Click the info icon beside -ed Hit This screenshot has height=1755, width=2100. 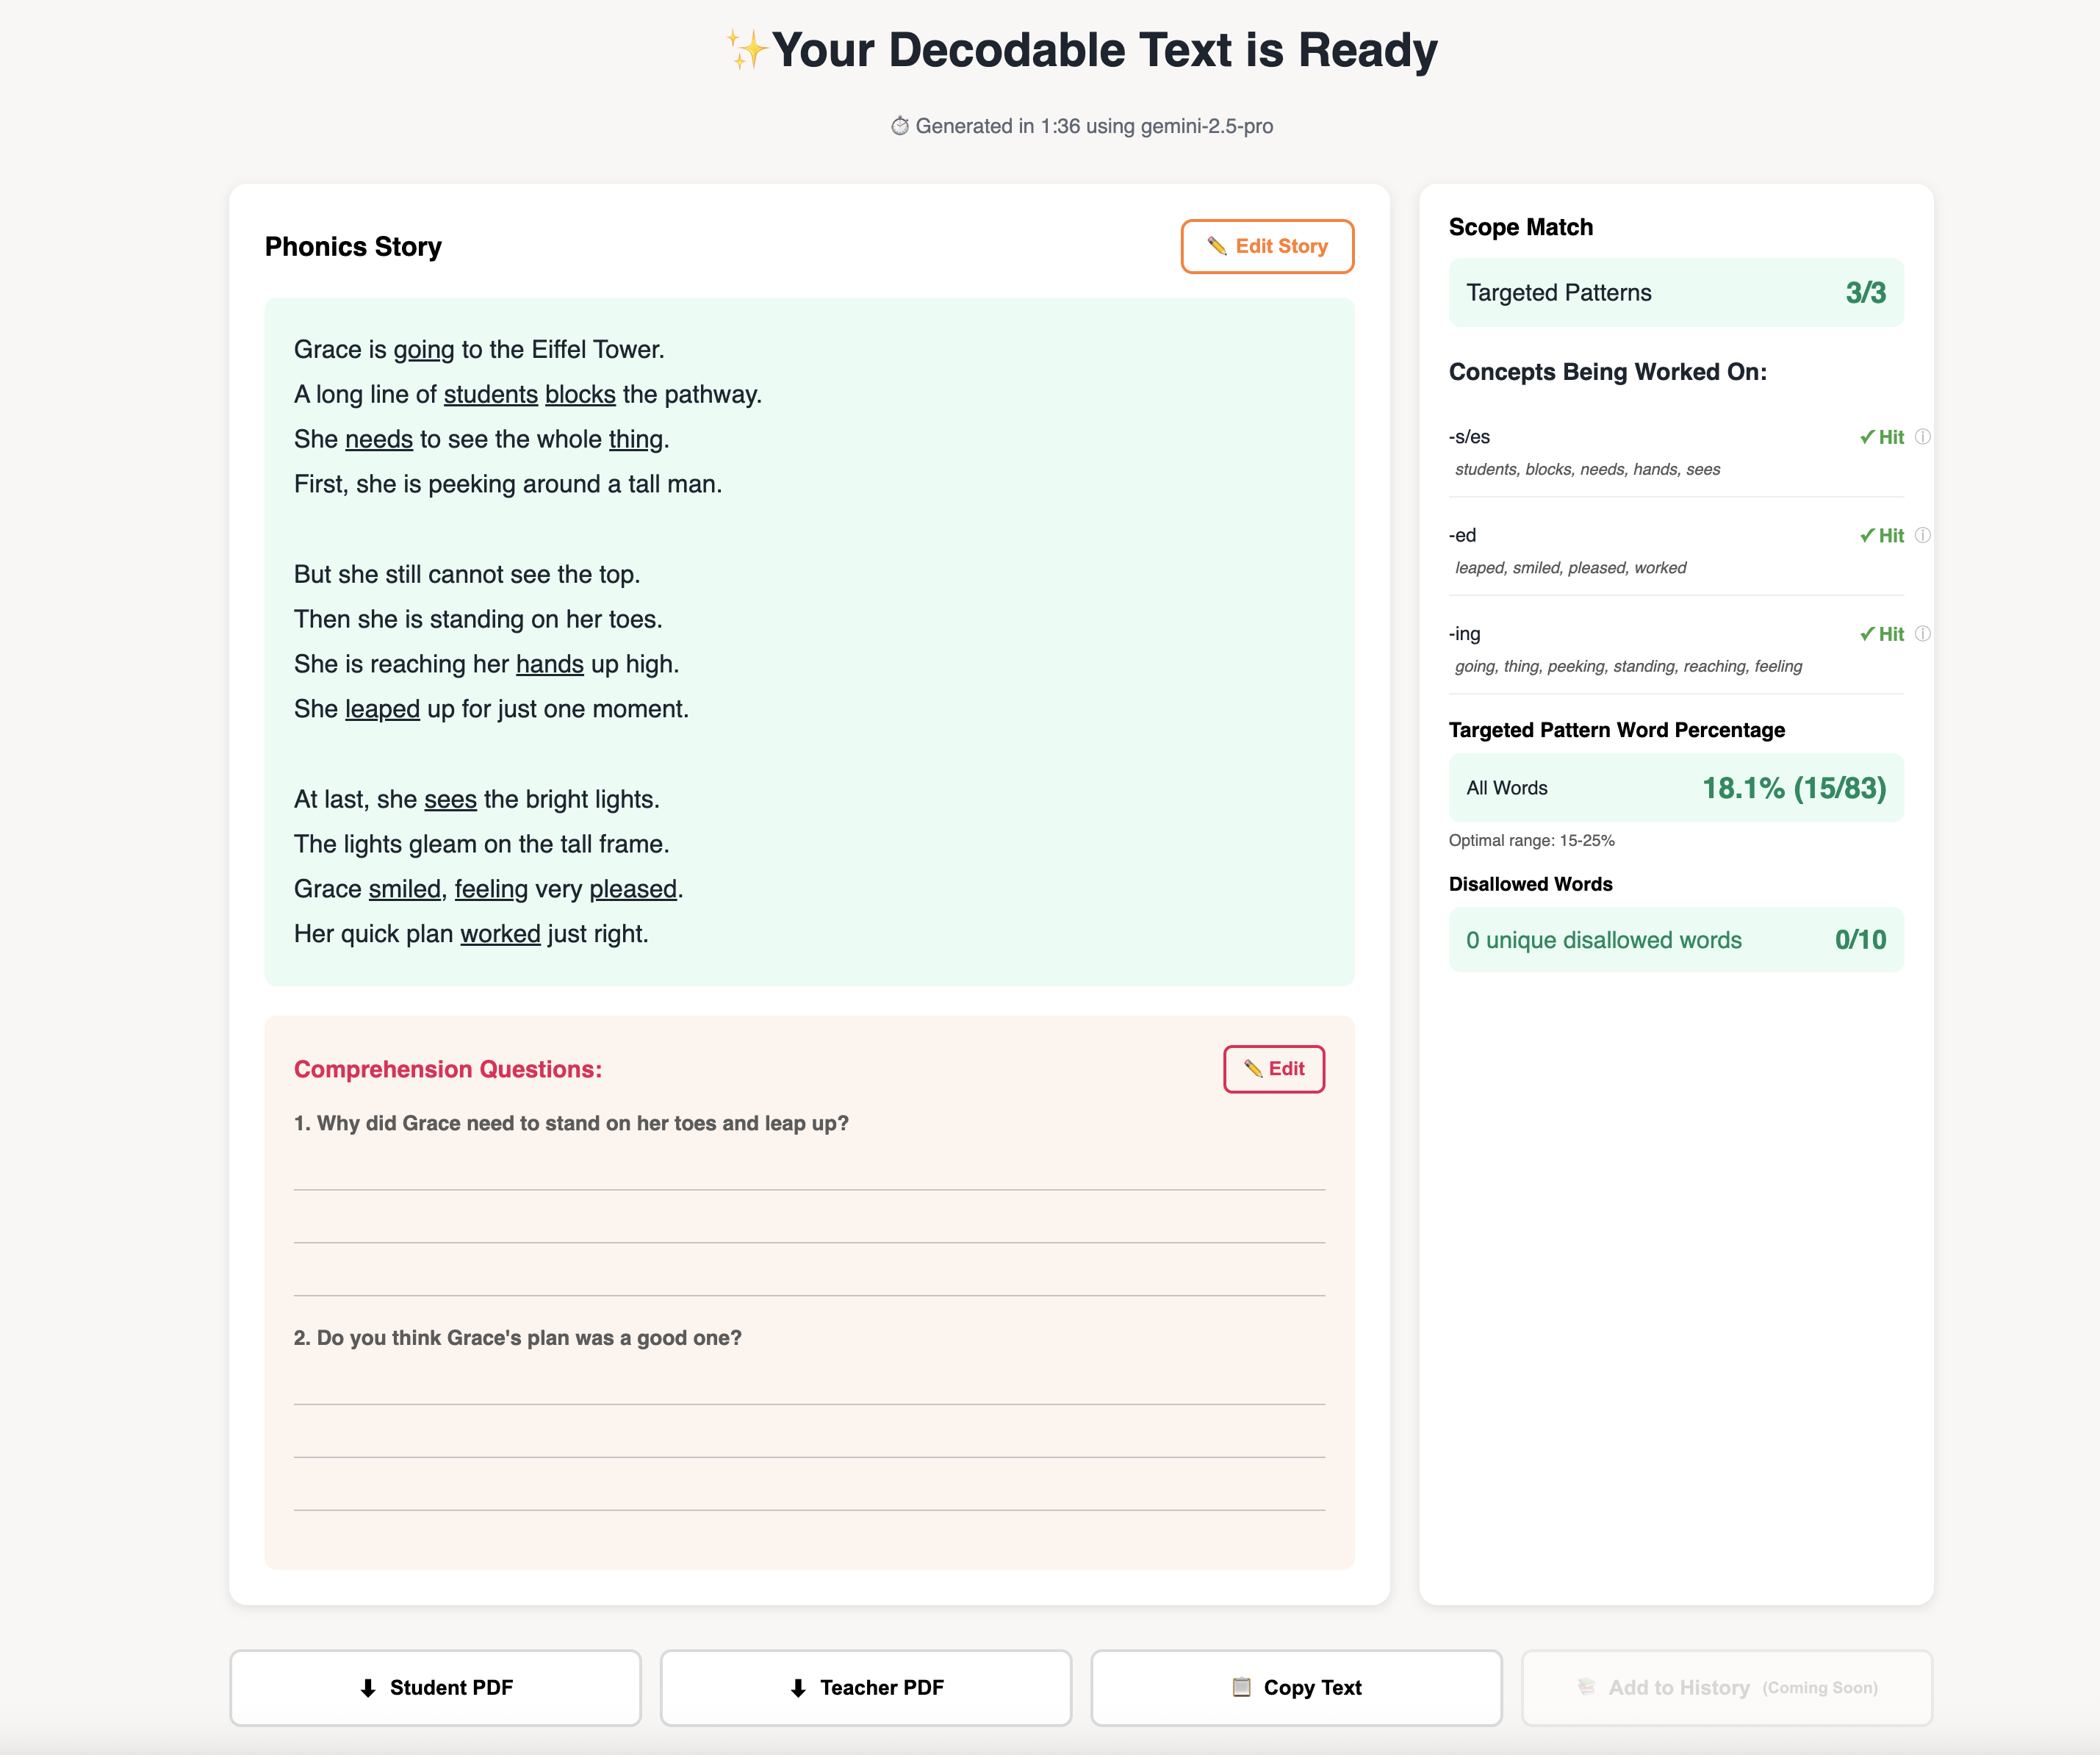1922,535
